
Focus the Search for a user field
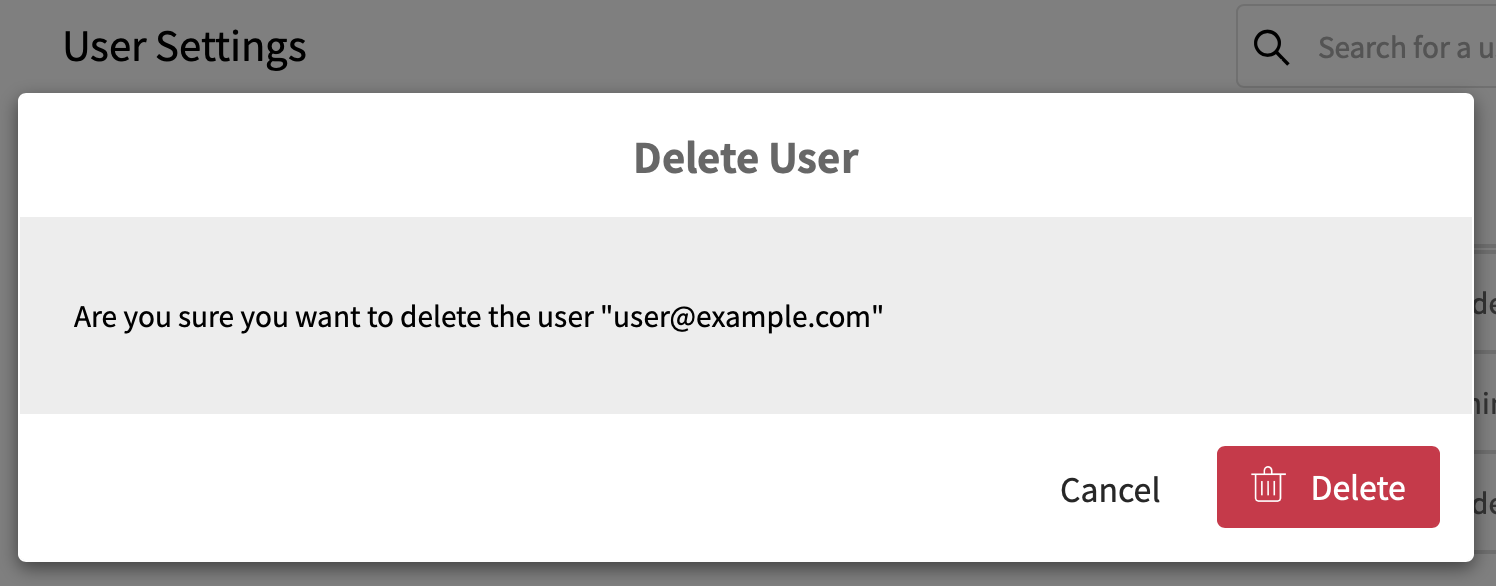(x=1366, y=47)
